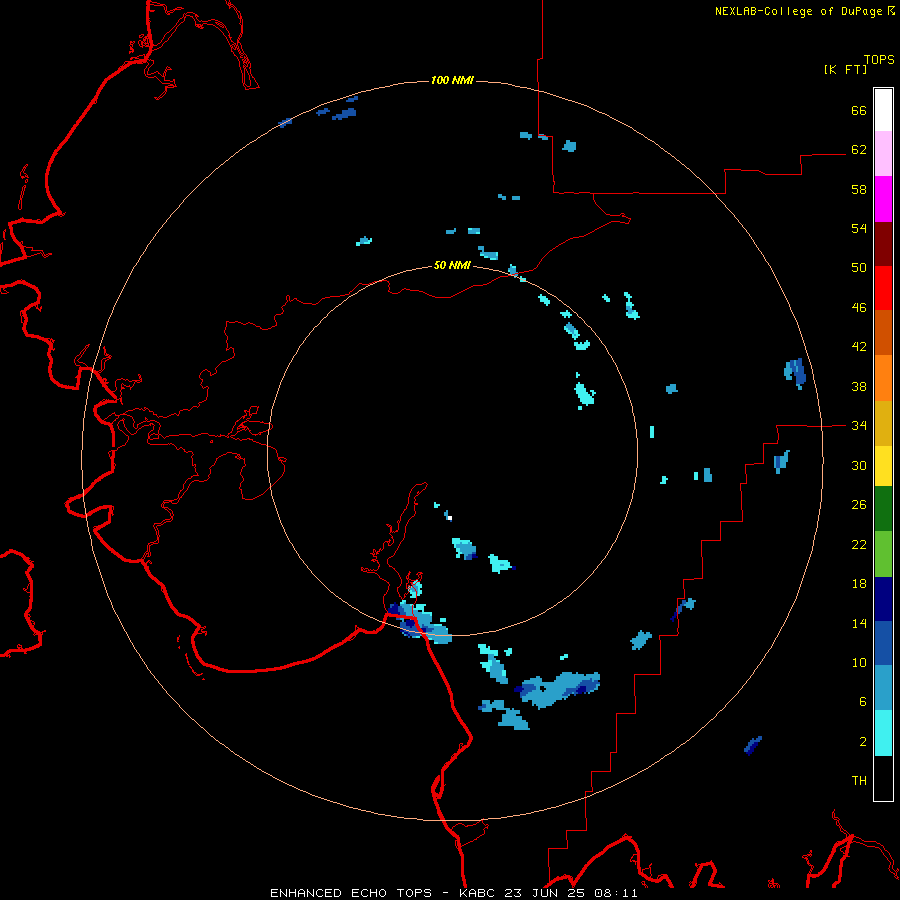Click the "14" legend value
This screenshot has width=900, height=900.
(x=859, y=623)
